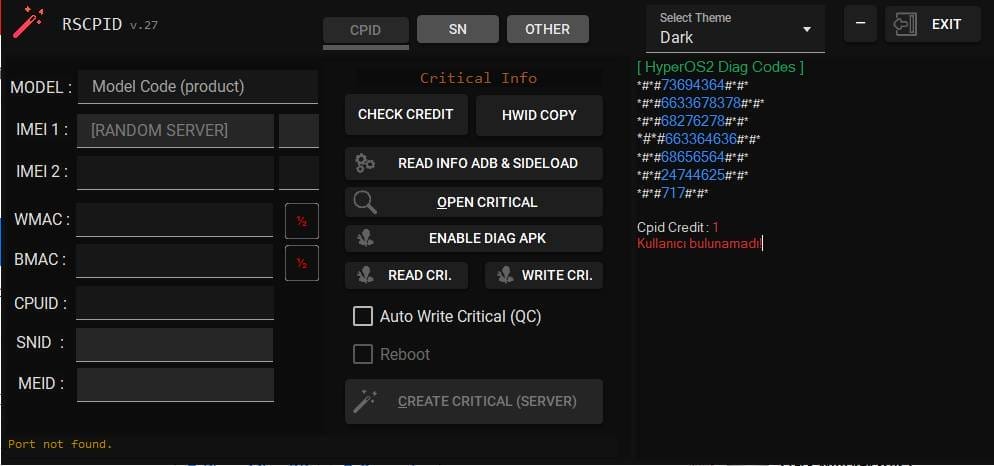
Task: Enable Auto Write Critical (QC) checkbox
Action: (363, 317)
